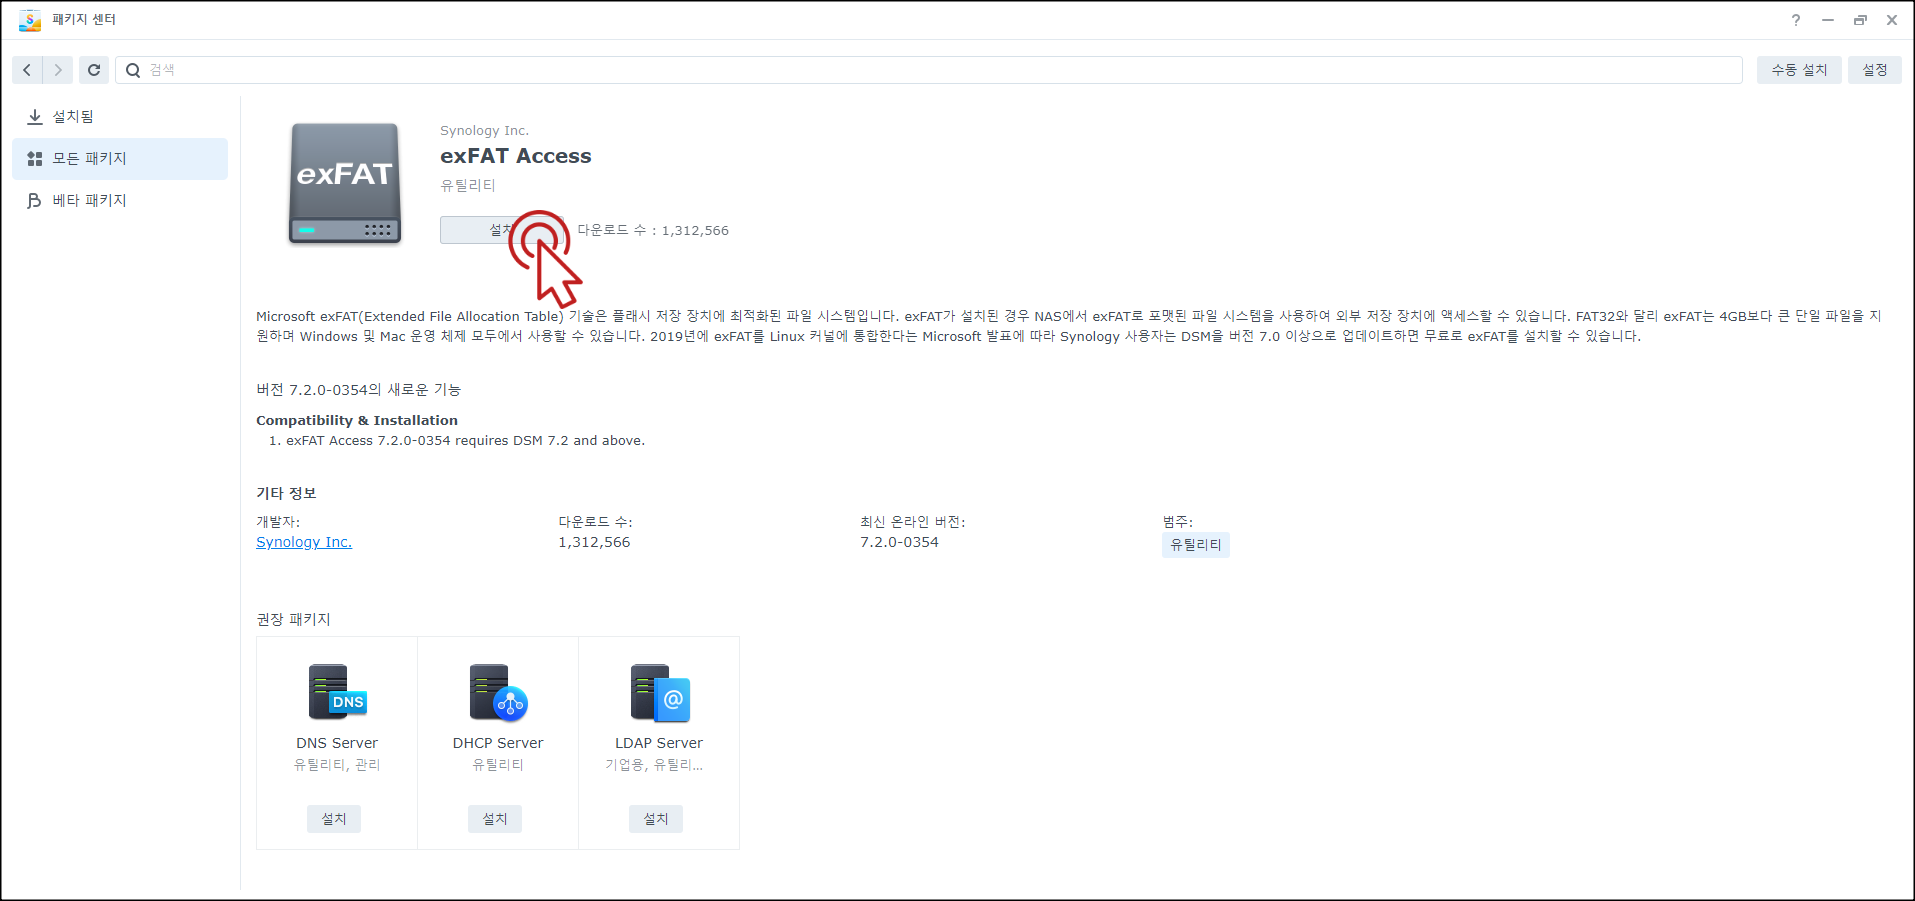Open the DHCP Server package icon
Screen dimensions: 1915x901
(x=498, y=692)
